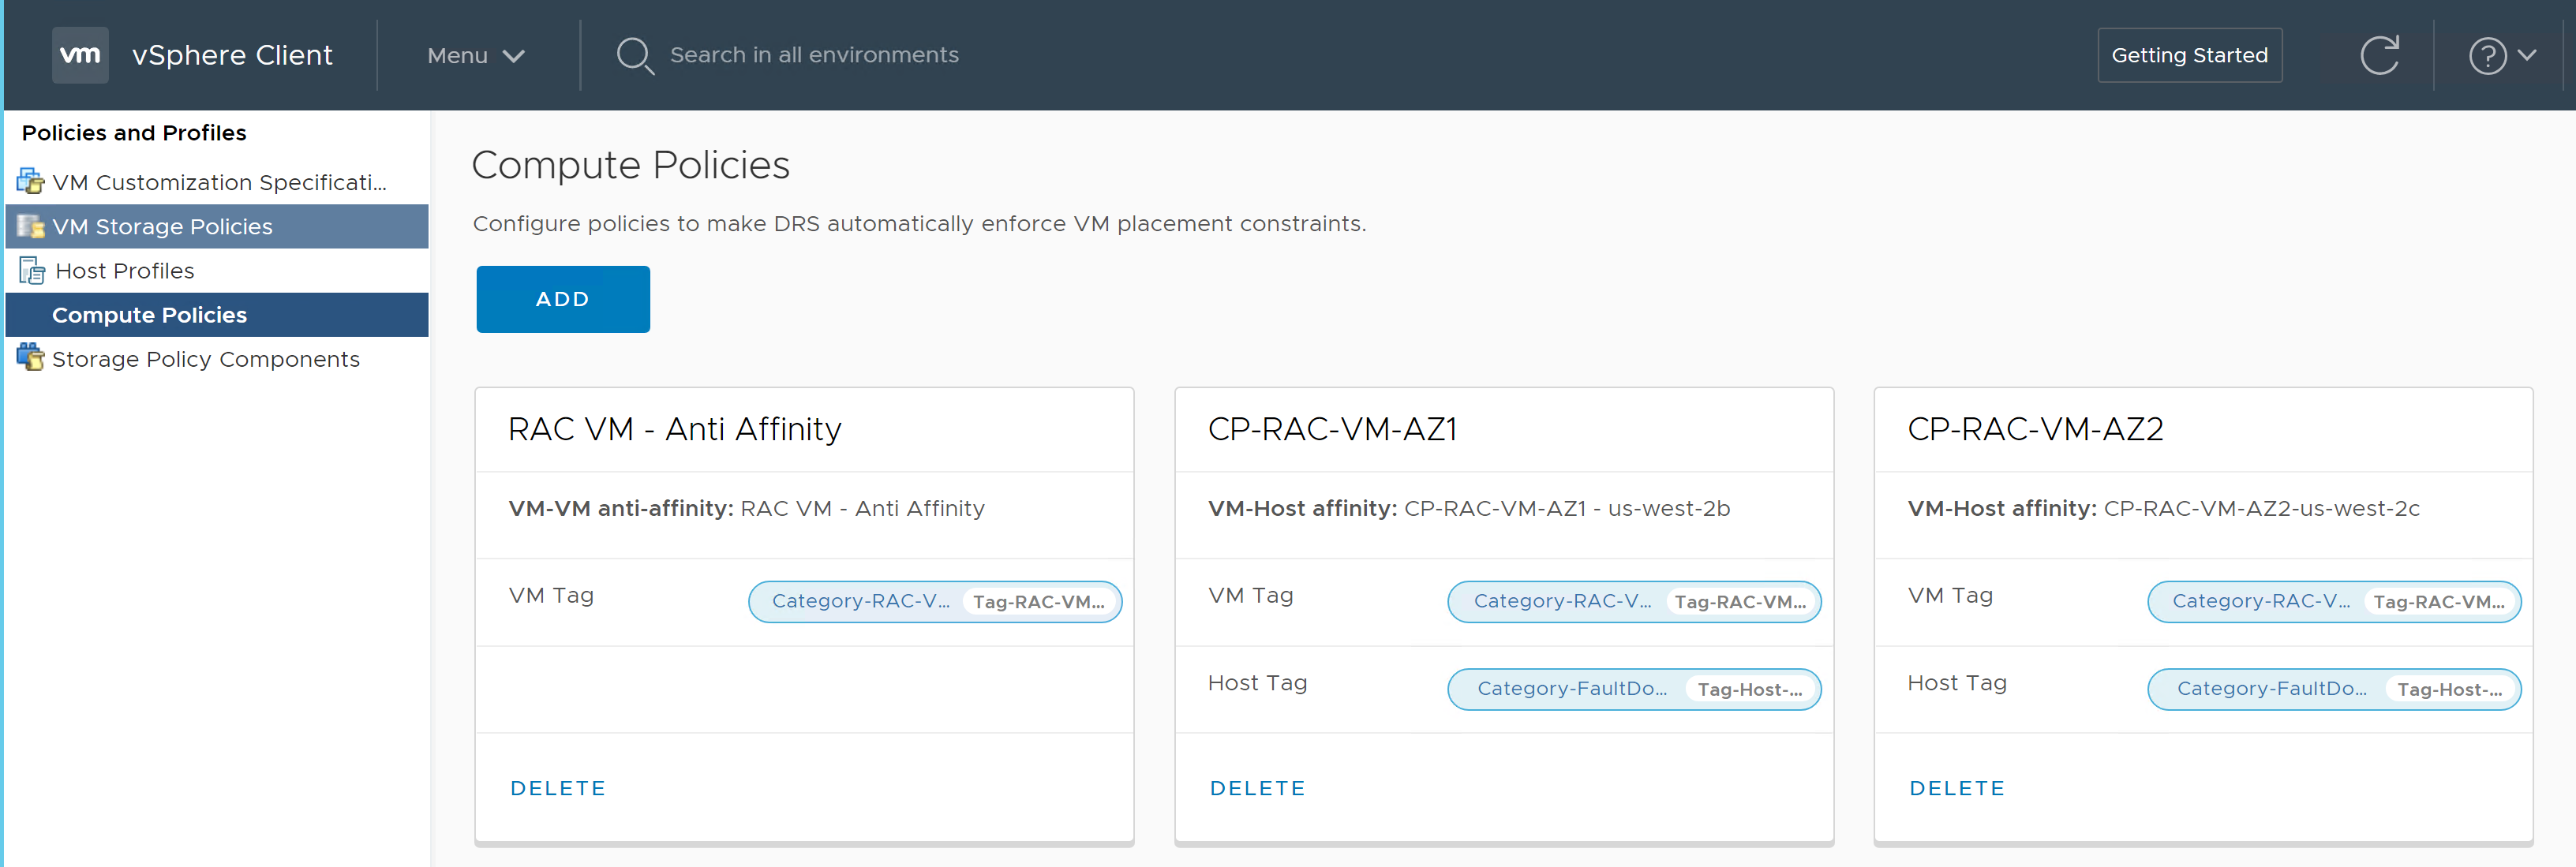Click into Search in all environments field
The image size is (2576, 867).
814,55
